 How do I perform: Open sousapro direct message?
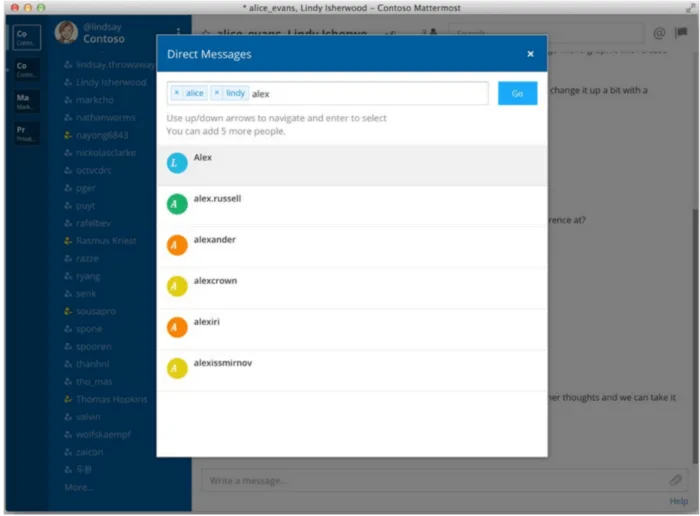coord(90,312)
